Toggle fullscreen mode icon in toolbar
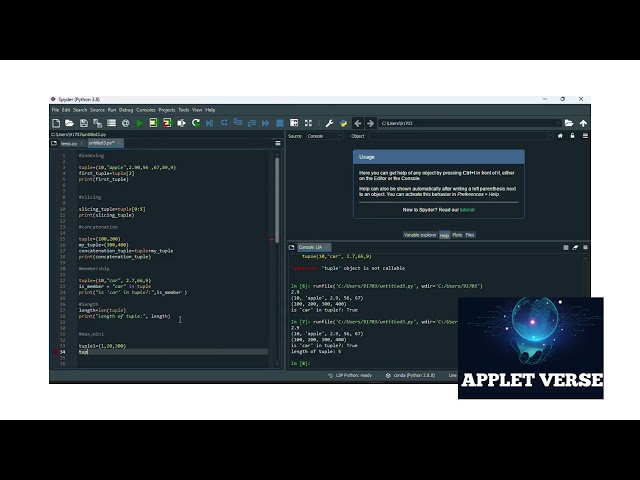This screenshot has width=640, height=480. 308,123
